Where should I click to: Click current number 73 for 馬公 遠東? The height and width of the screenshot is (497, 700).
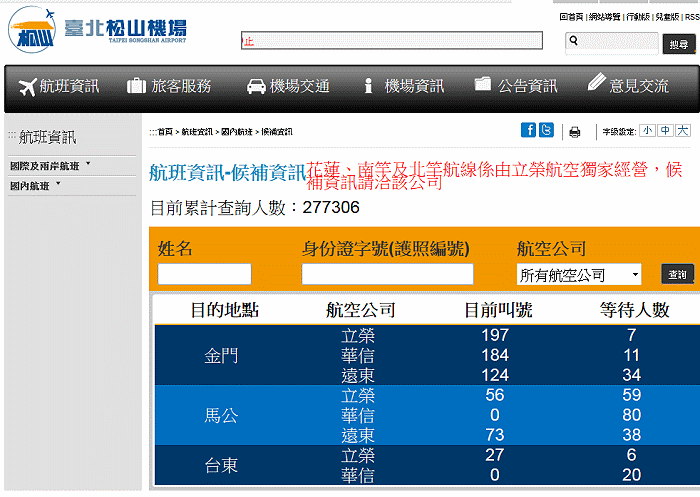coord(495,435)
